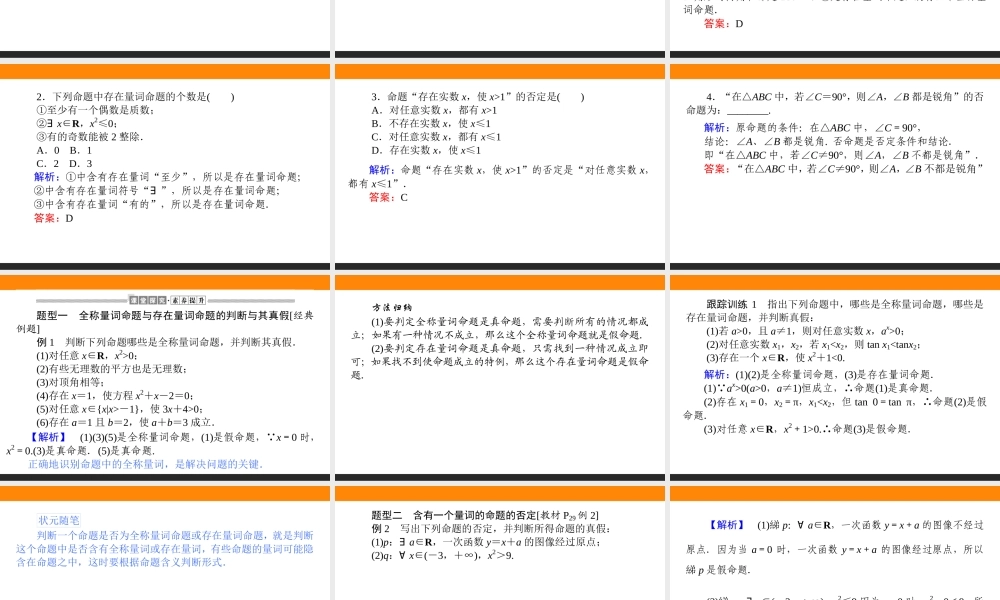Viewport: 1000px width, 600px height.
Task: Click item '(3)对顶角相等'
Action: coord(70,383)
